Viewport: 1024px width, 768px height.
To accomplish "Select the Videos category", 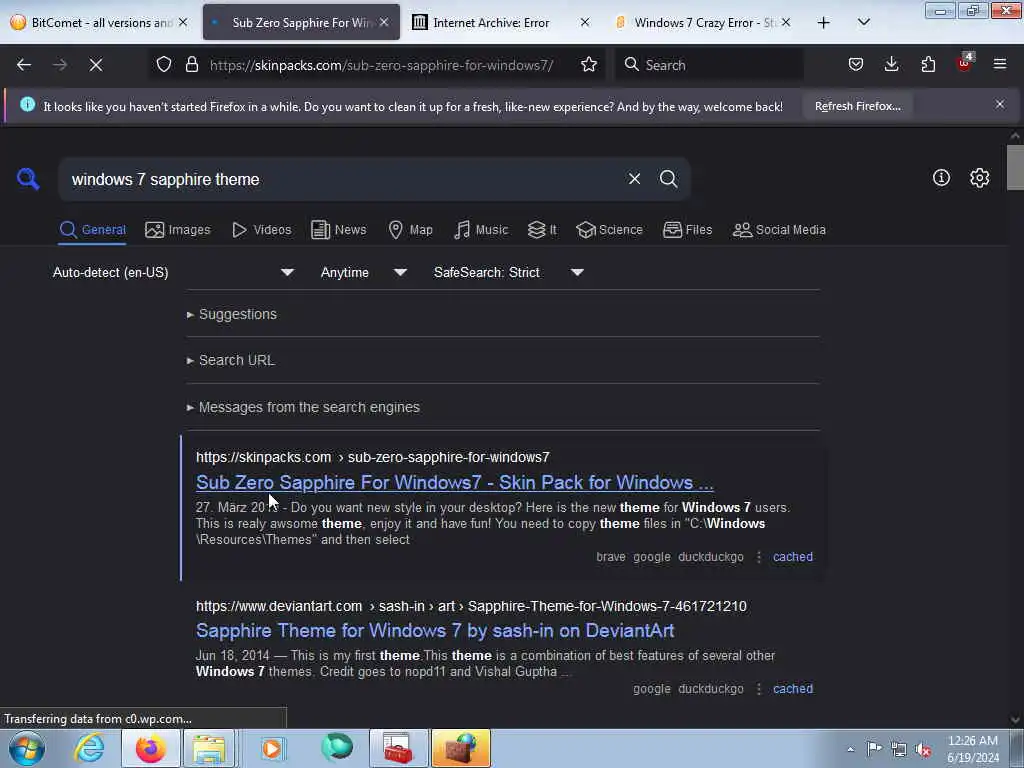I will point(262,230).
